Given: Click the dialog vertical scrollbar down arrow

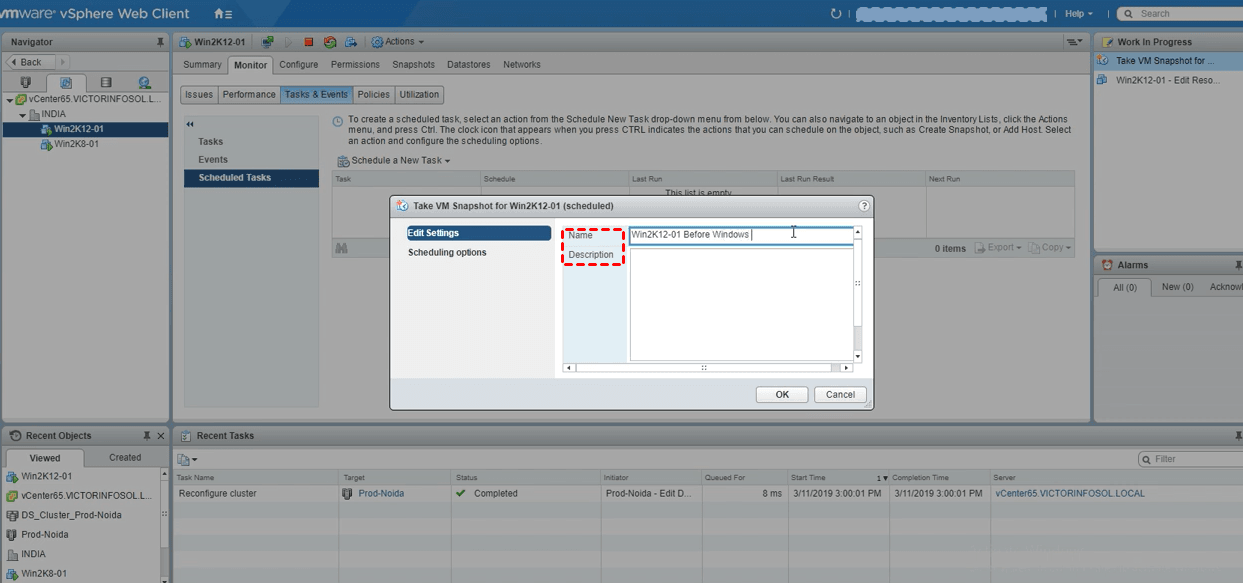Looking at the screenshot, I should click(858, 356).
